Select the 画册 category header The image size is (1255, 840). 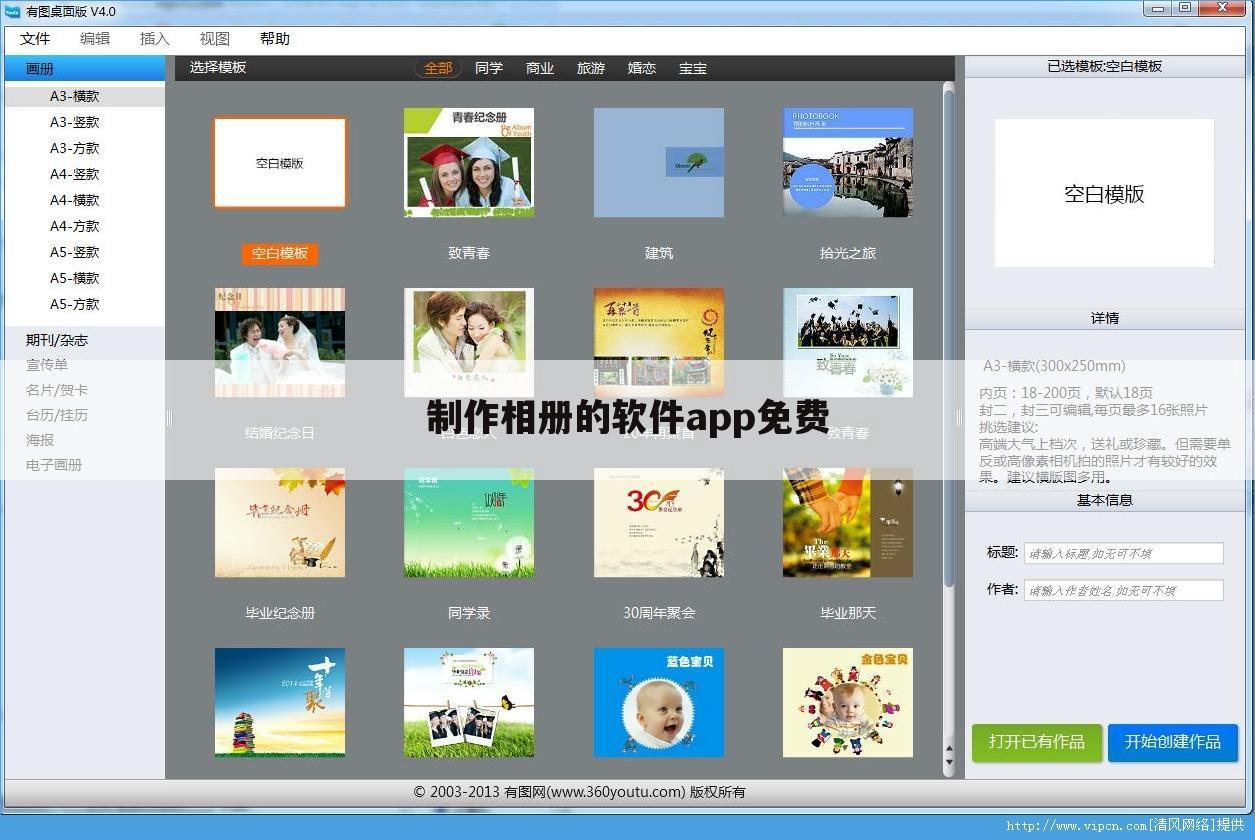(85, 69)
